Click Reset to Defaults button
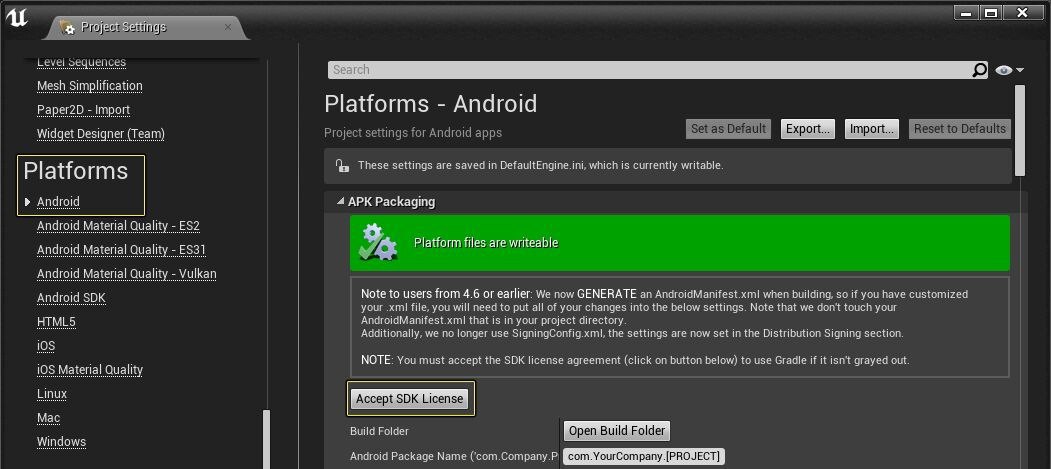This screenshot has width=1051, height=469. [959, 129]
